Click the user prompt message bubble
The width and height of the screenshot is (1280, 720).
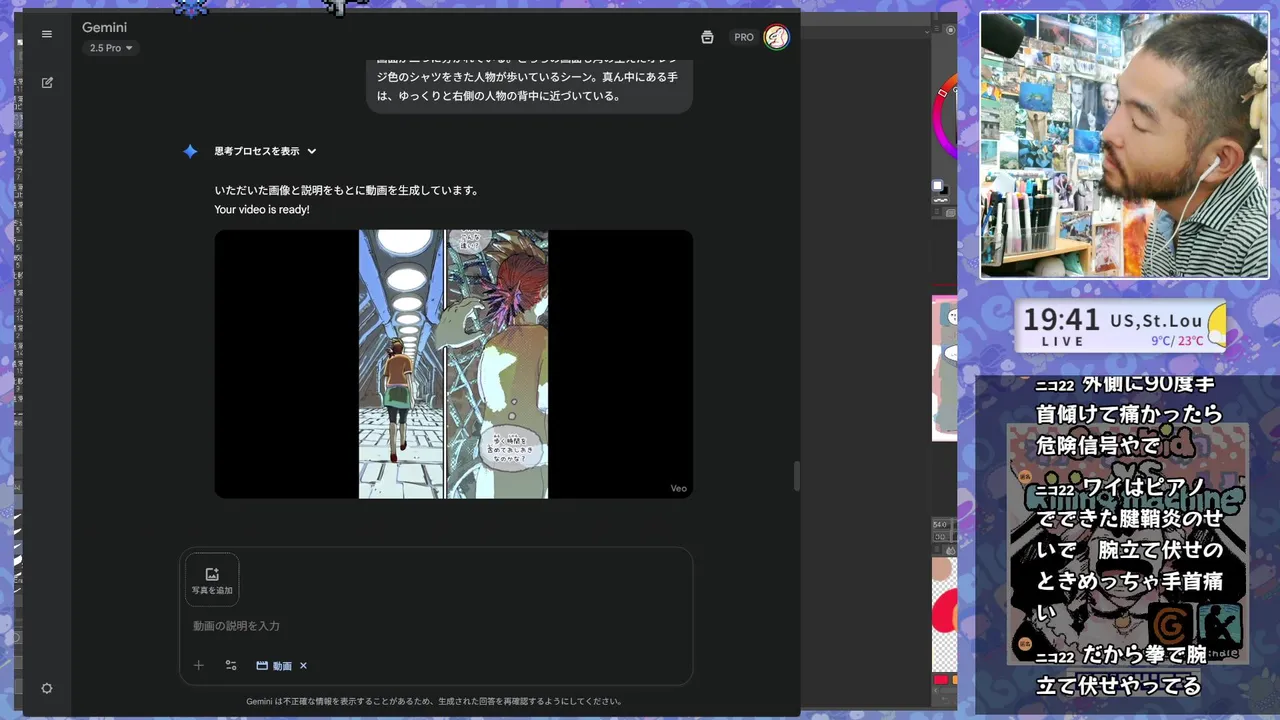[x=529, y=86]
